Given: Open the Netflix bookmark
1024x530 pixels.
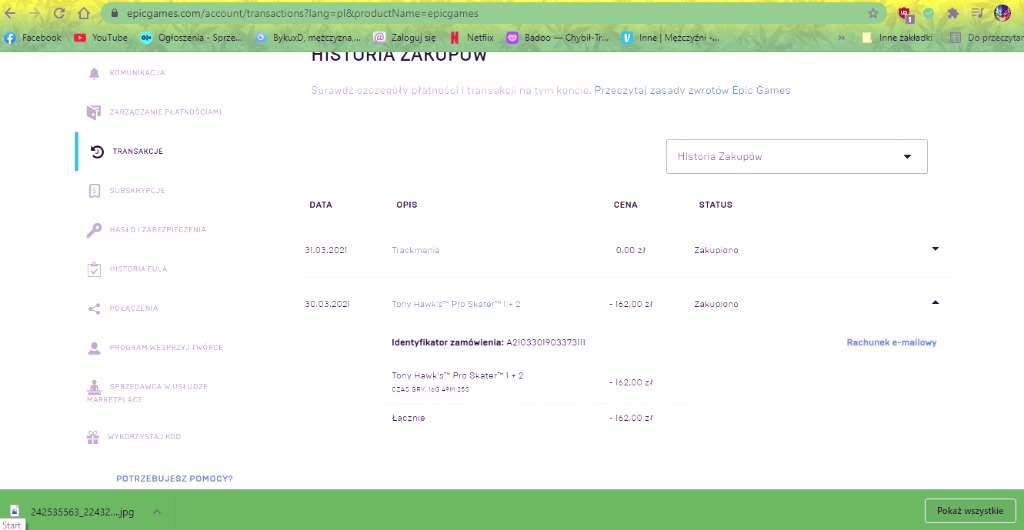Looking at the screenshot, I should pyautogui.click(x=471, y=38).
